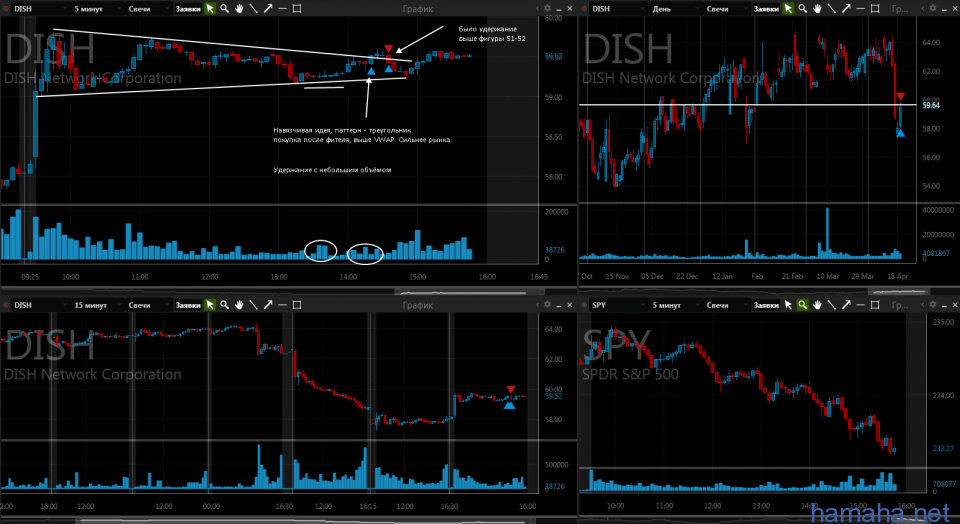960x524 pixels.
Task: Pick trend line tool in SPY chart
Action: click(x=831, y=305)
